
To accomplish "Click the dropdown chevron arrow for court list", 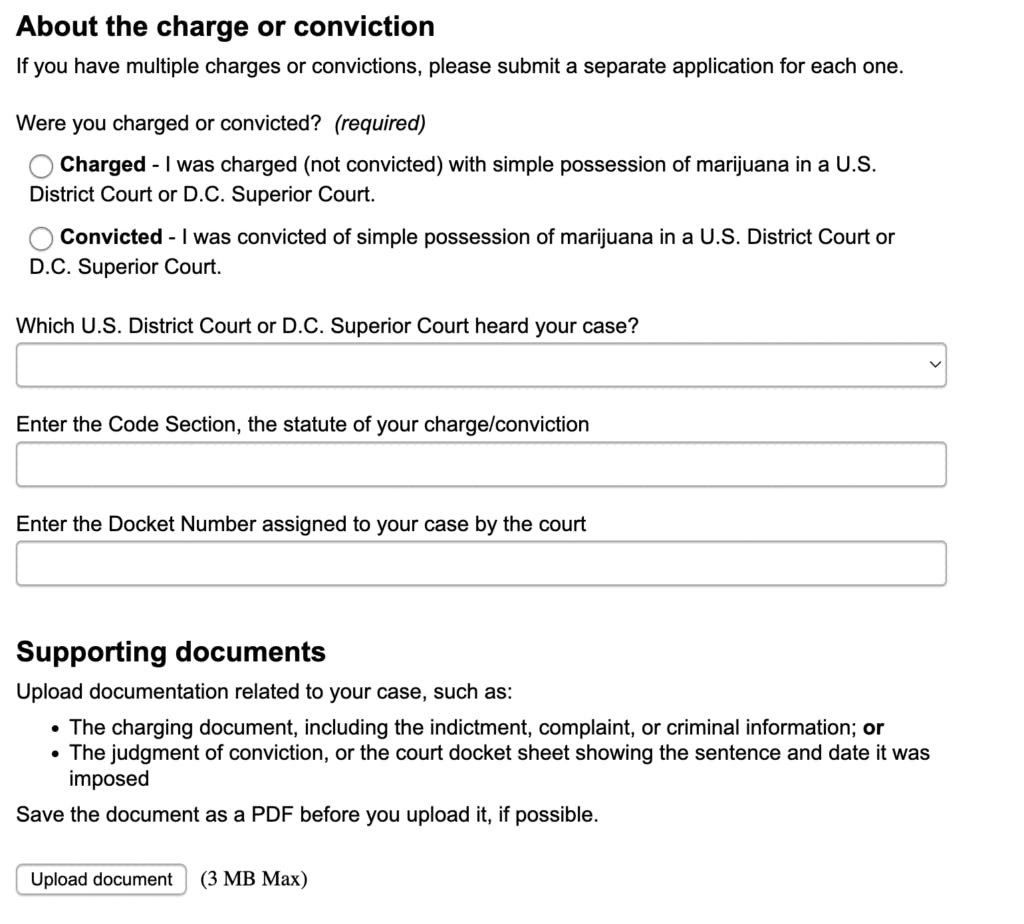I will point(935,365).
